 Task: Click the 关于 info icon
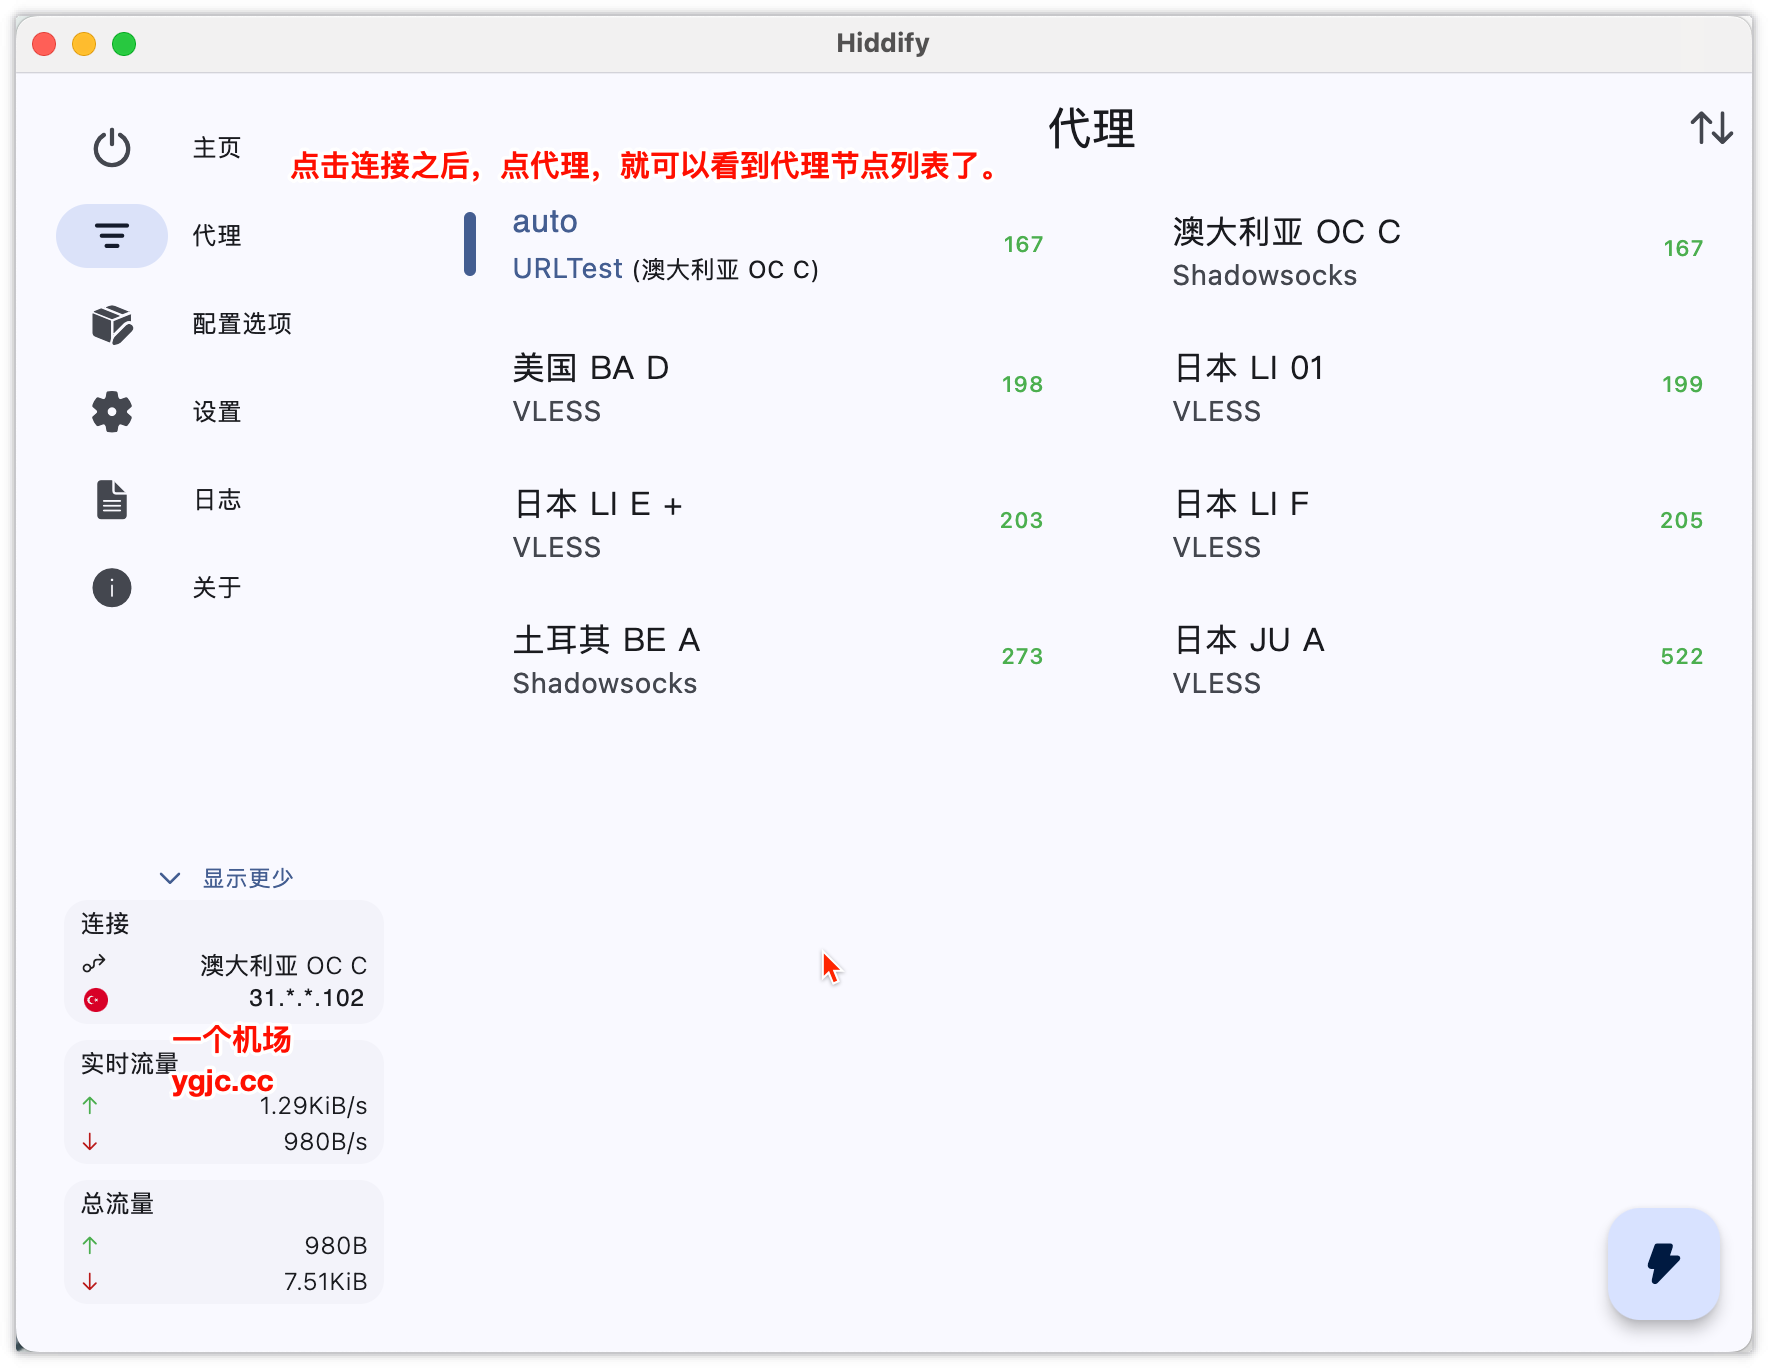pyautogui.click(x=111, y=587)
